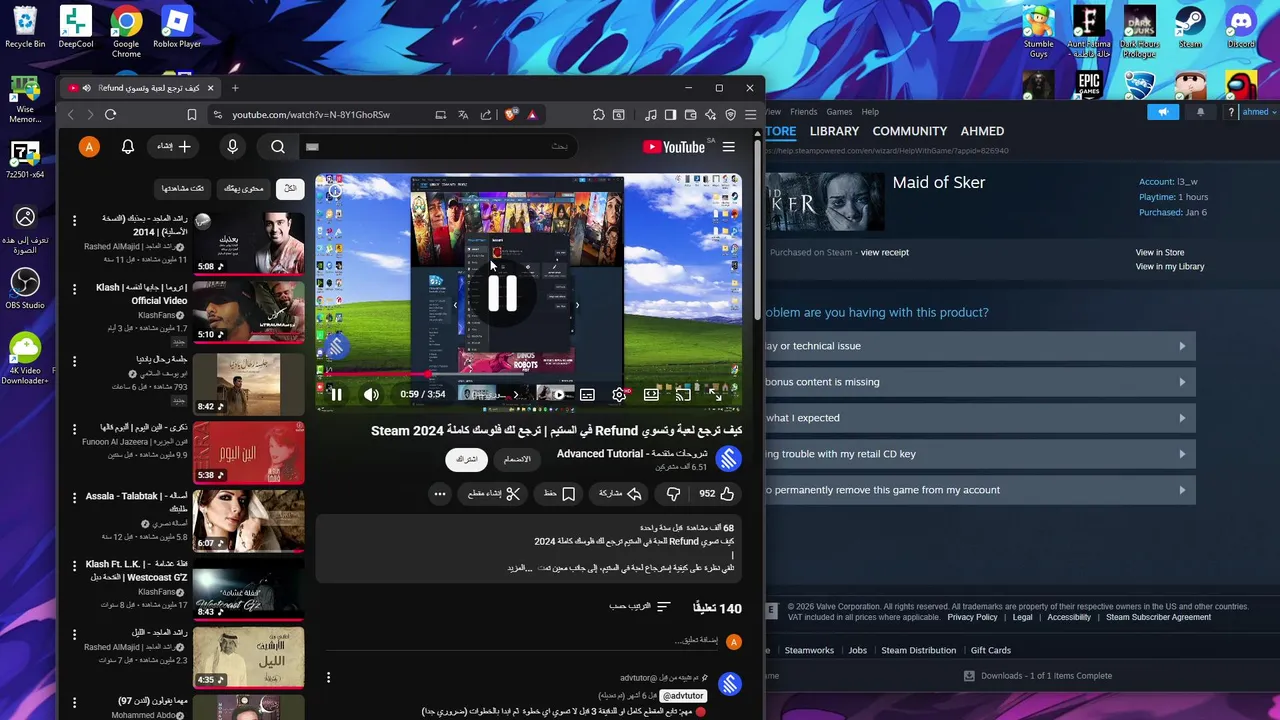
Task: Toggle the browser sidebar panel icon
Action: (x=670, y=115)
